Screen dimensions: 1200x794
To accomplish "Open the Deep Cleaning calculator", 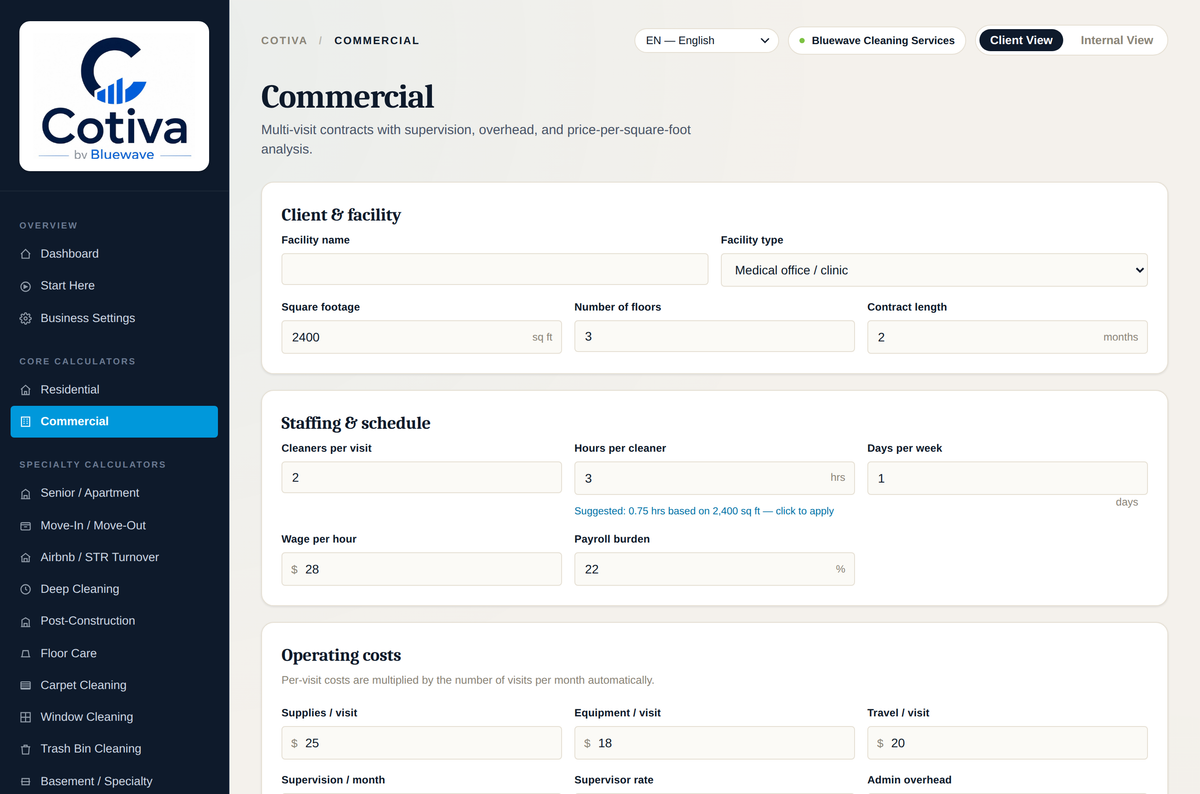I will point(114,589).
